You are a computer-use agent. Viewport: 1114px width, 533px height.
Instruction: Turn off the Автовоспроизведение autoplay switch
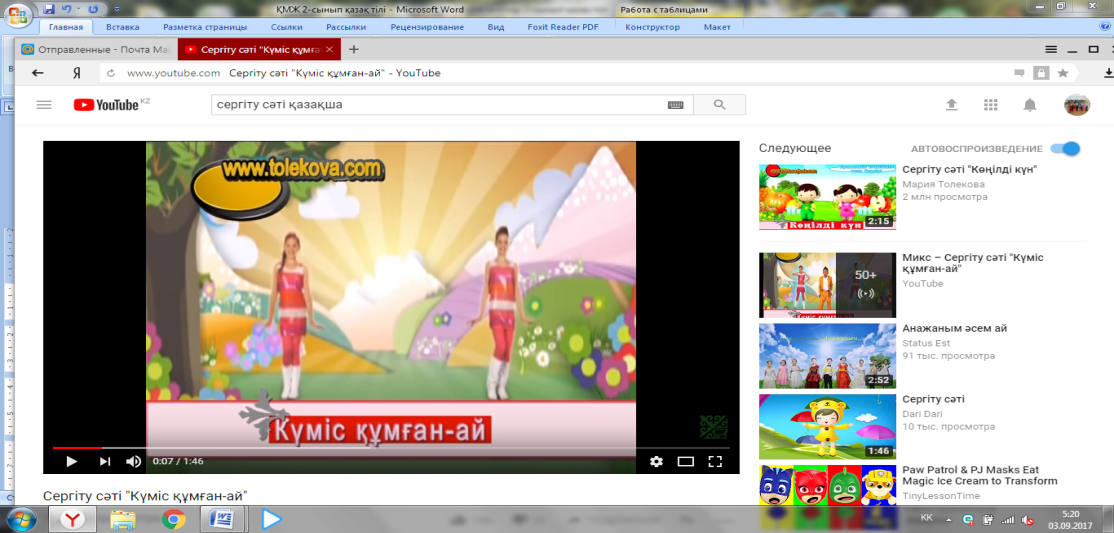point(1067,148)
